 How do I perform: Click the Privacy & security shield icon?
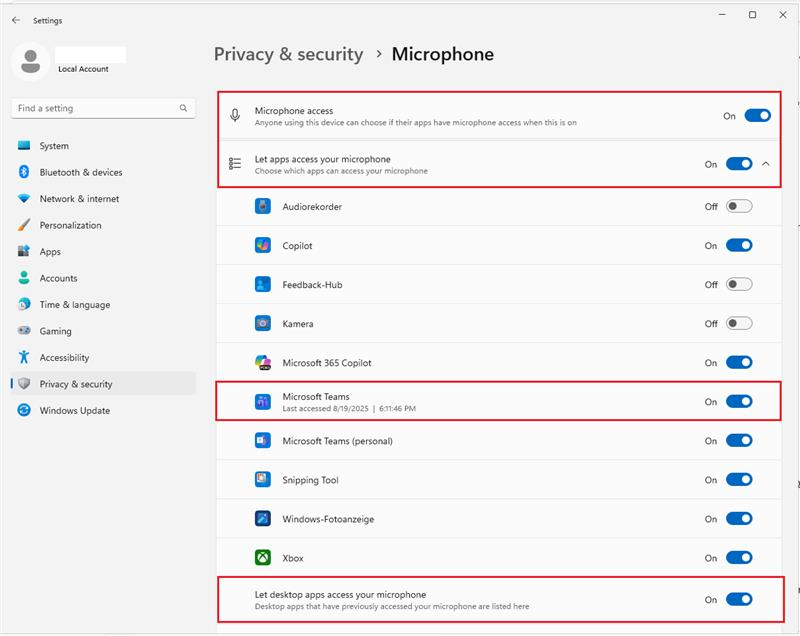pyautogui.click(x=24, y=384)
